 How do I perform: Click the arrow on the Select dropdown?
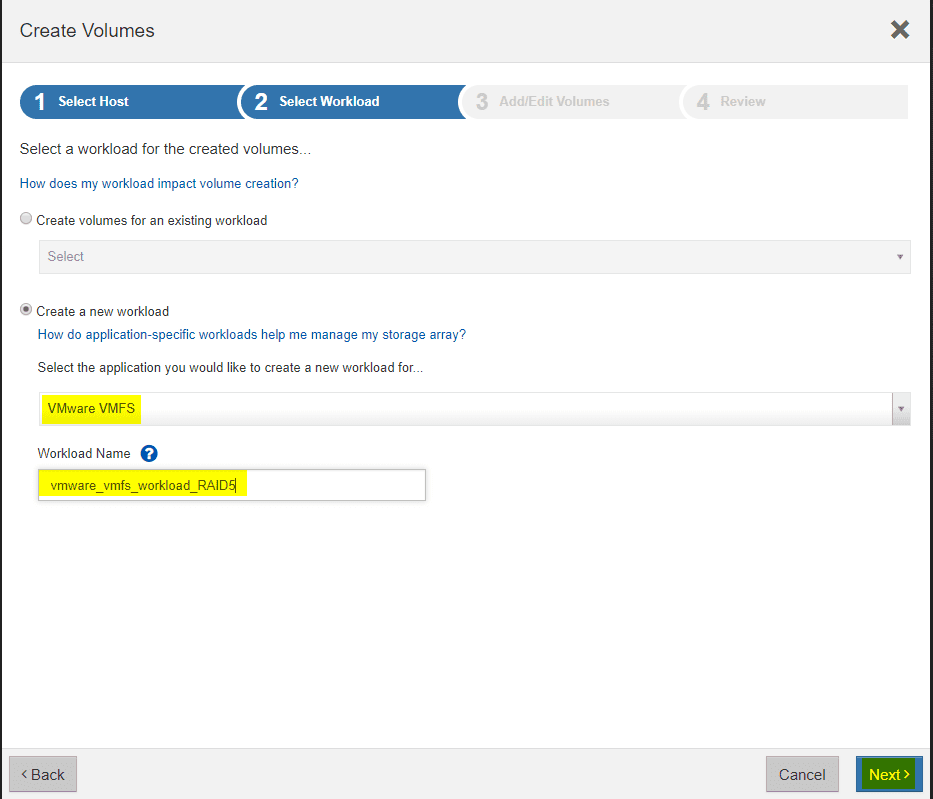tap(898, 257)
